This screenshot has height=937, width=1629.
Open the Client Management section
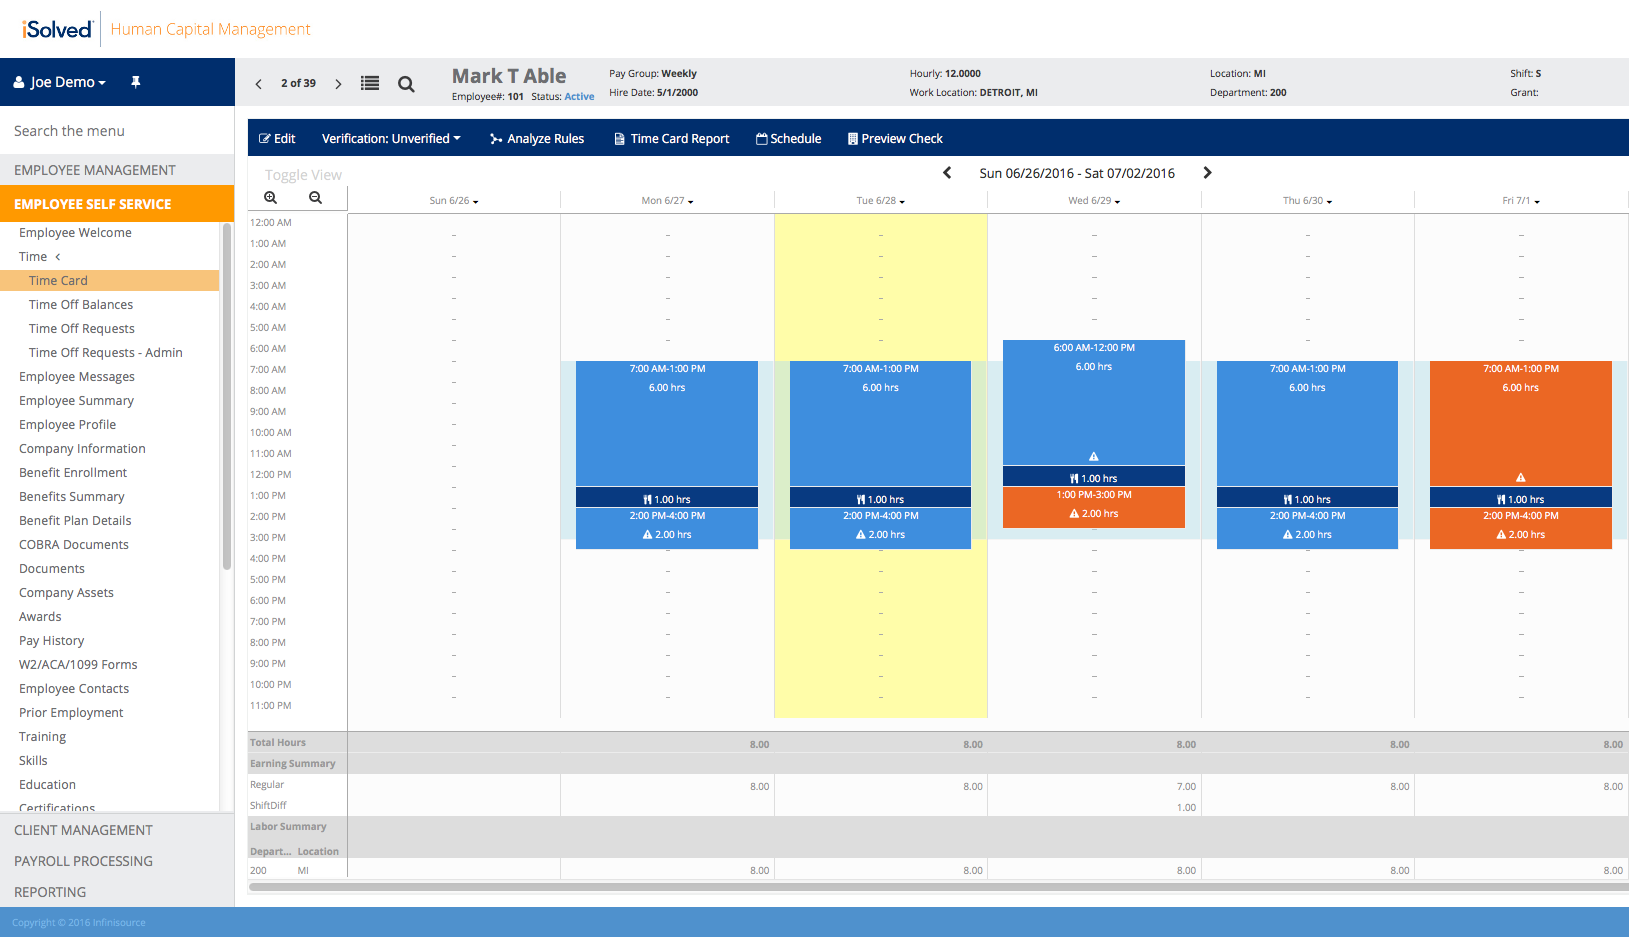point(117,830)
